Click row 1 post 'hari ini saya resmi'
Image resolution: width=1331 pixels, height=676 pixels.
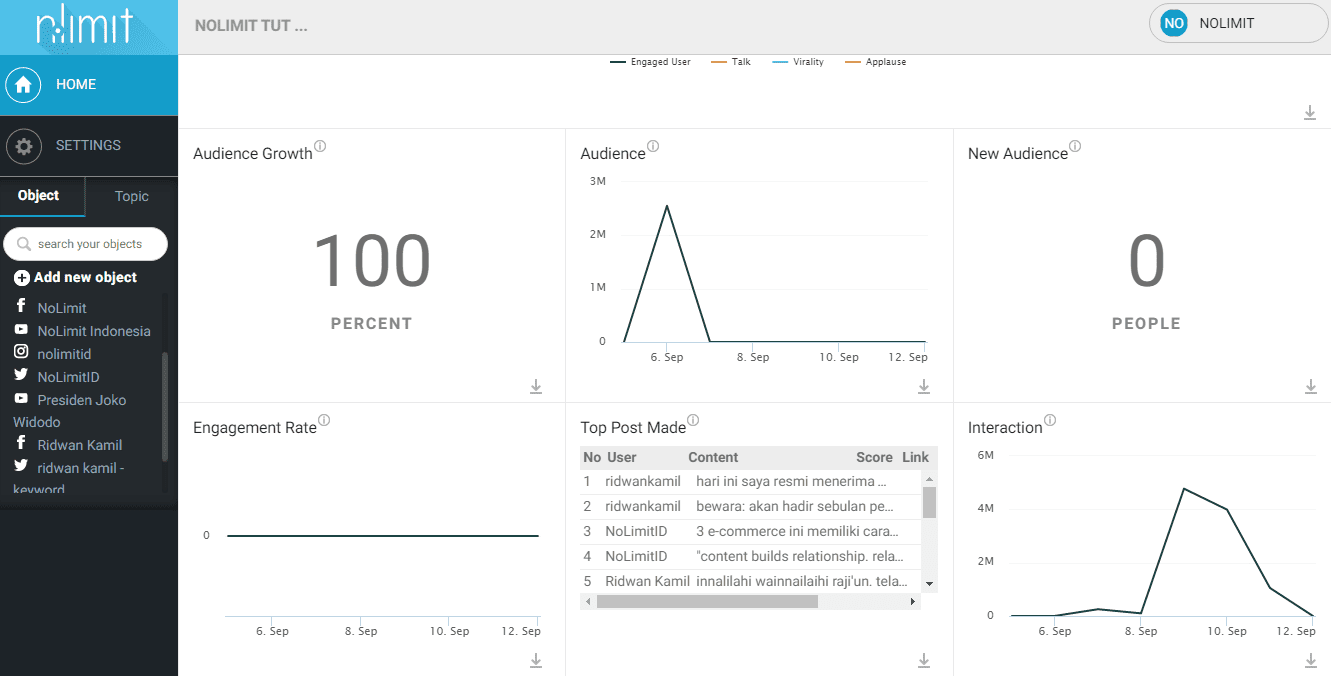(792, 481)
